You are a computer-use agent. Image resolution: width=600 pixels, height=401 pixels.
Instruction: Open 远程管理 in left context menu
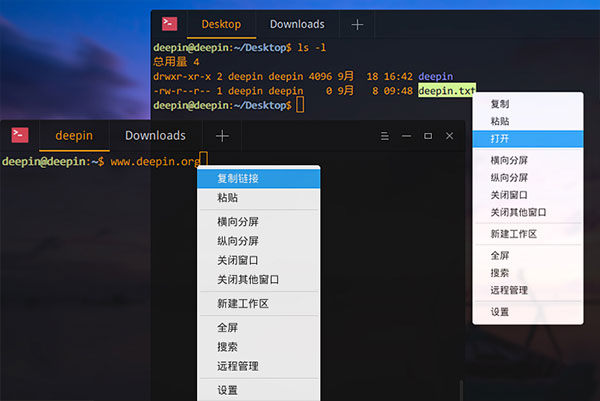coord(259,366)
